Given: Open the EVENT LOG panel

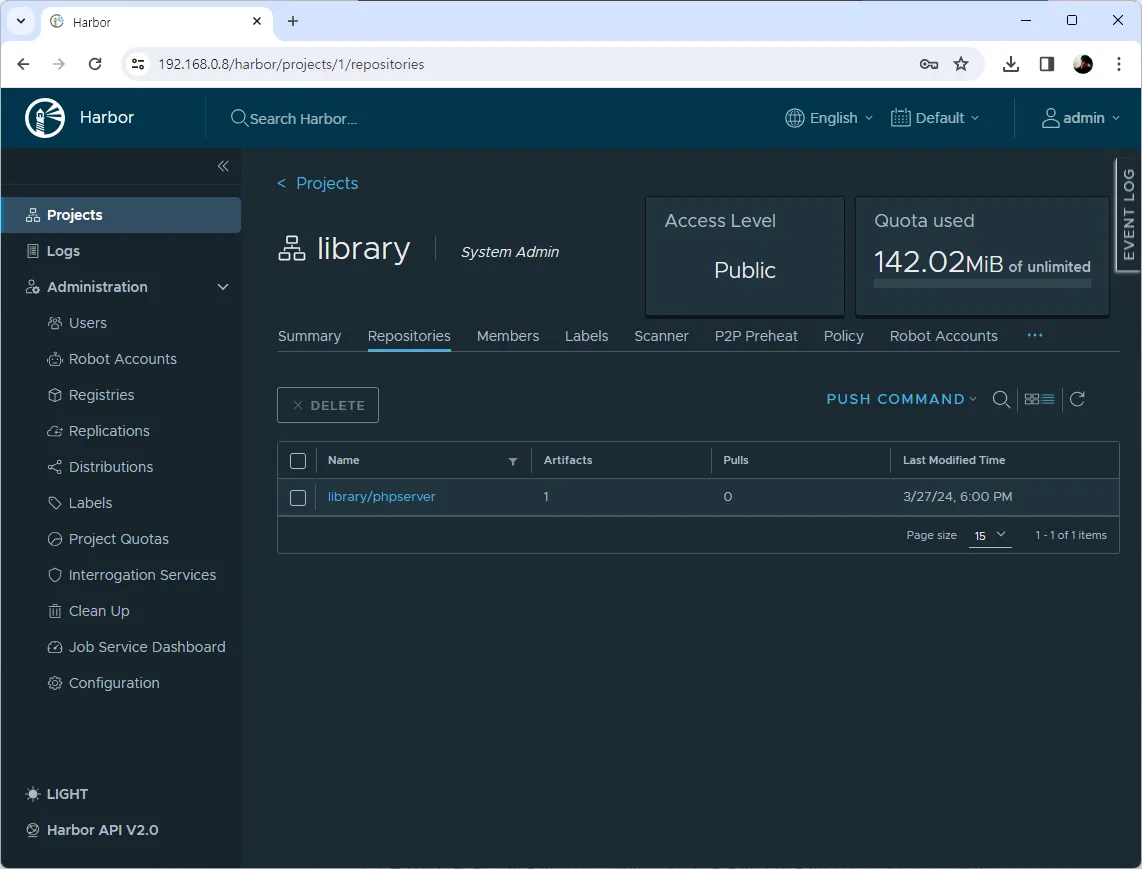Looking at the screenshot, I should pos(1128,215).
